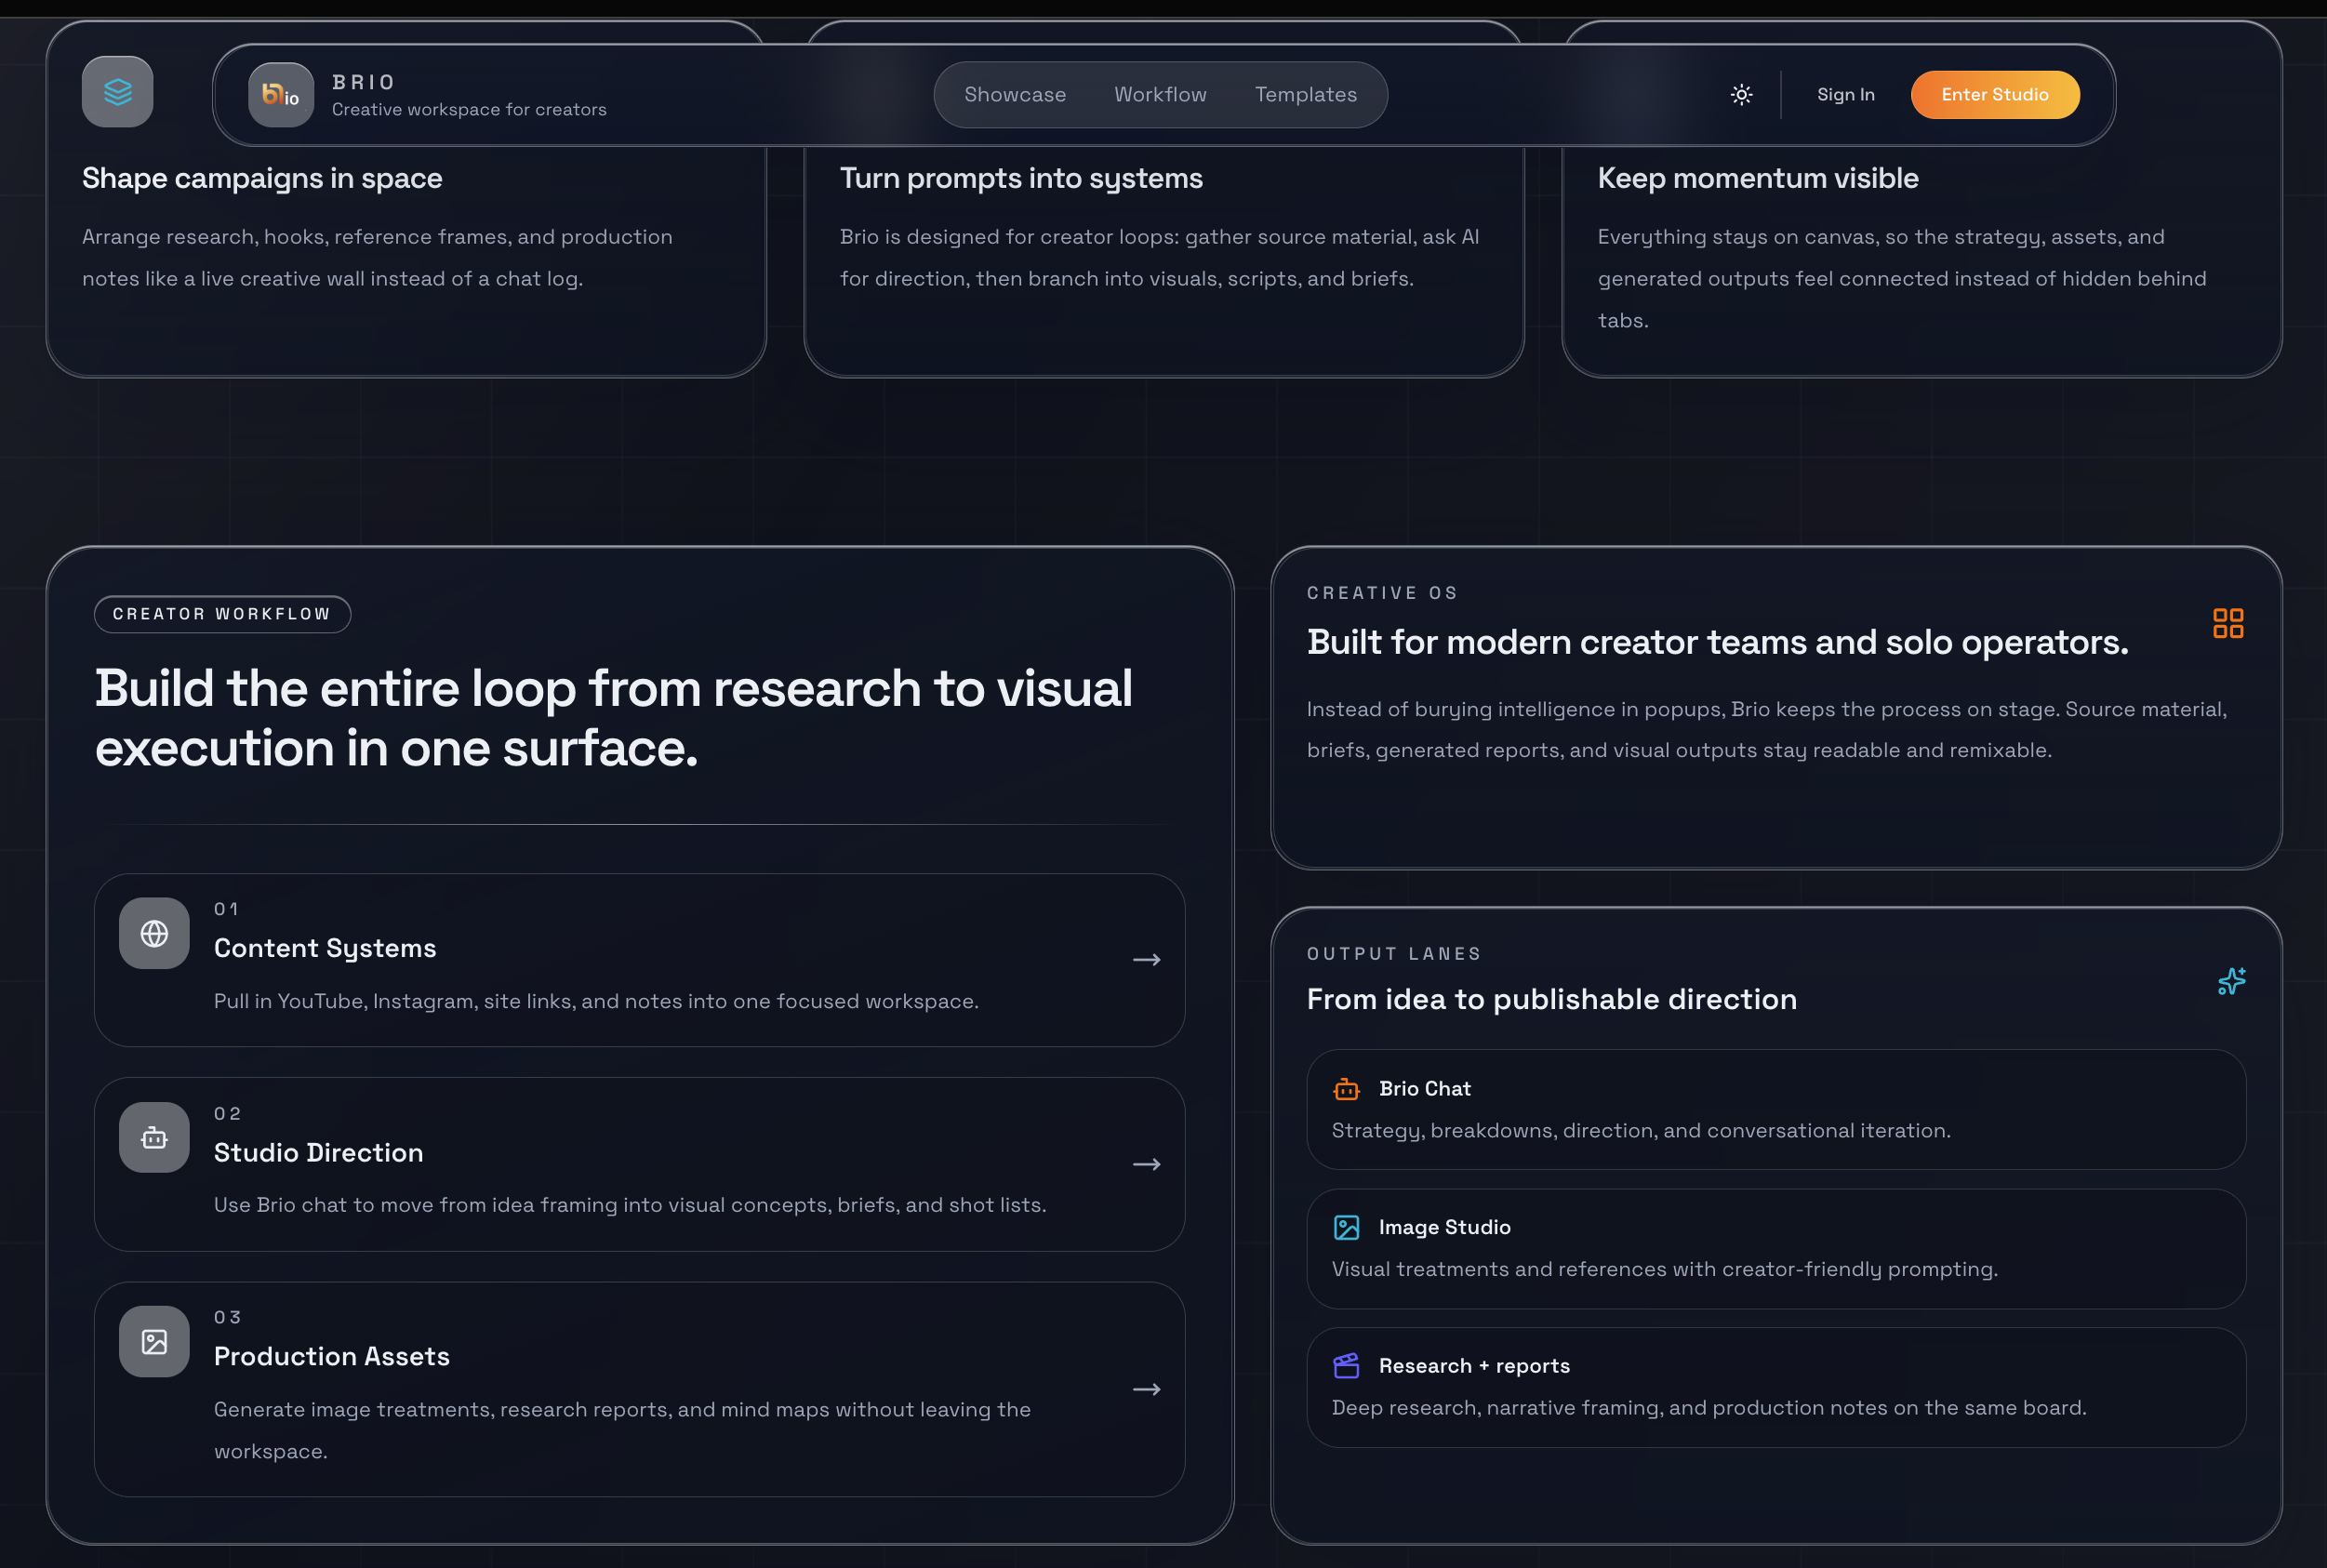Click the orange grid icon in Creative OS card
Image resolution: width=2327 pixels, height=1568 pixels.
2228,623
